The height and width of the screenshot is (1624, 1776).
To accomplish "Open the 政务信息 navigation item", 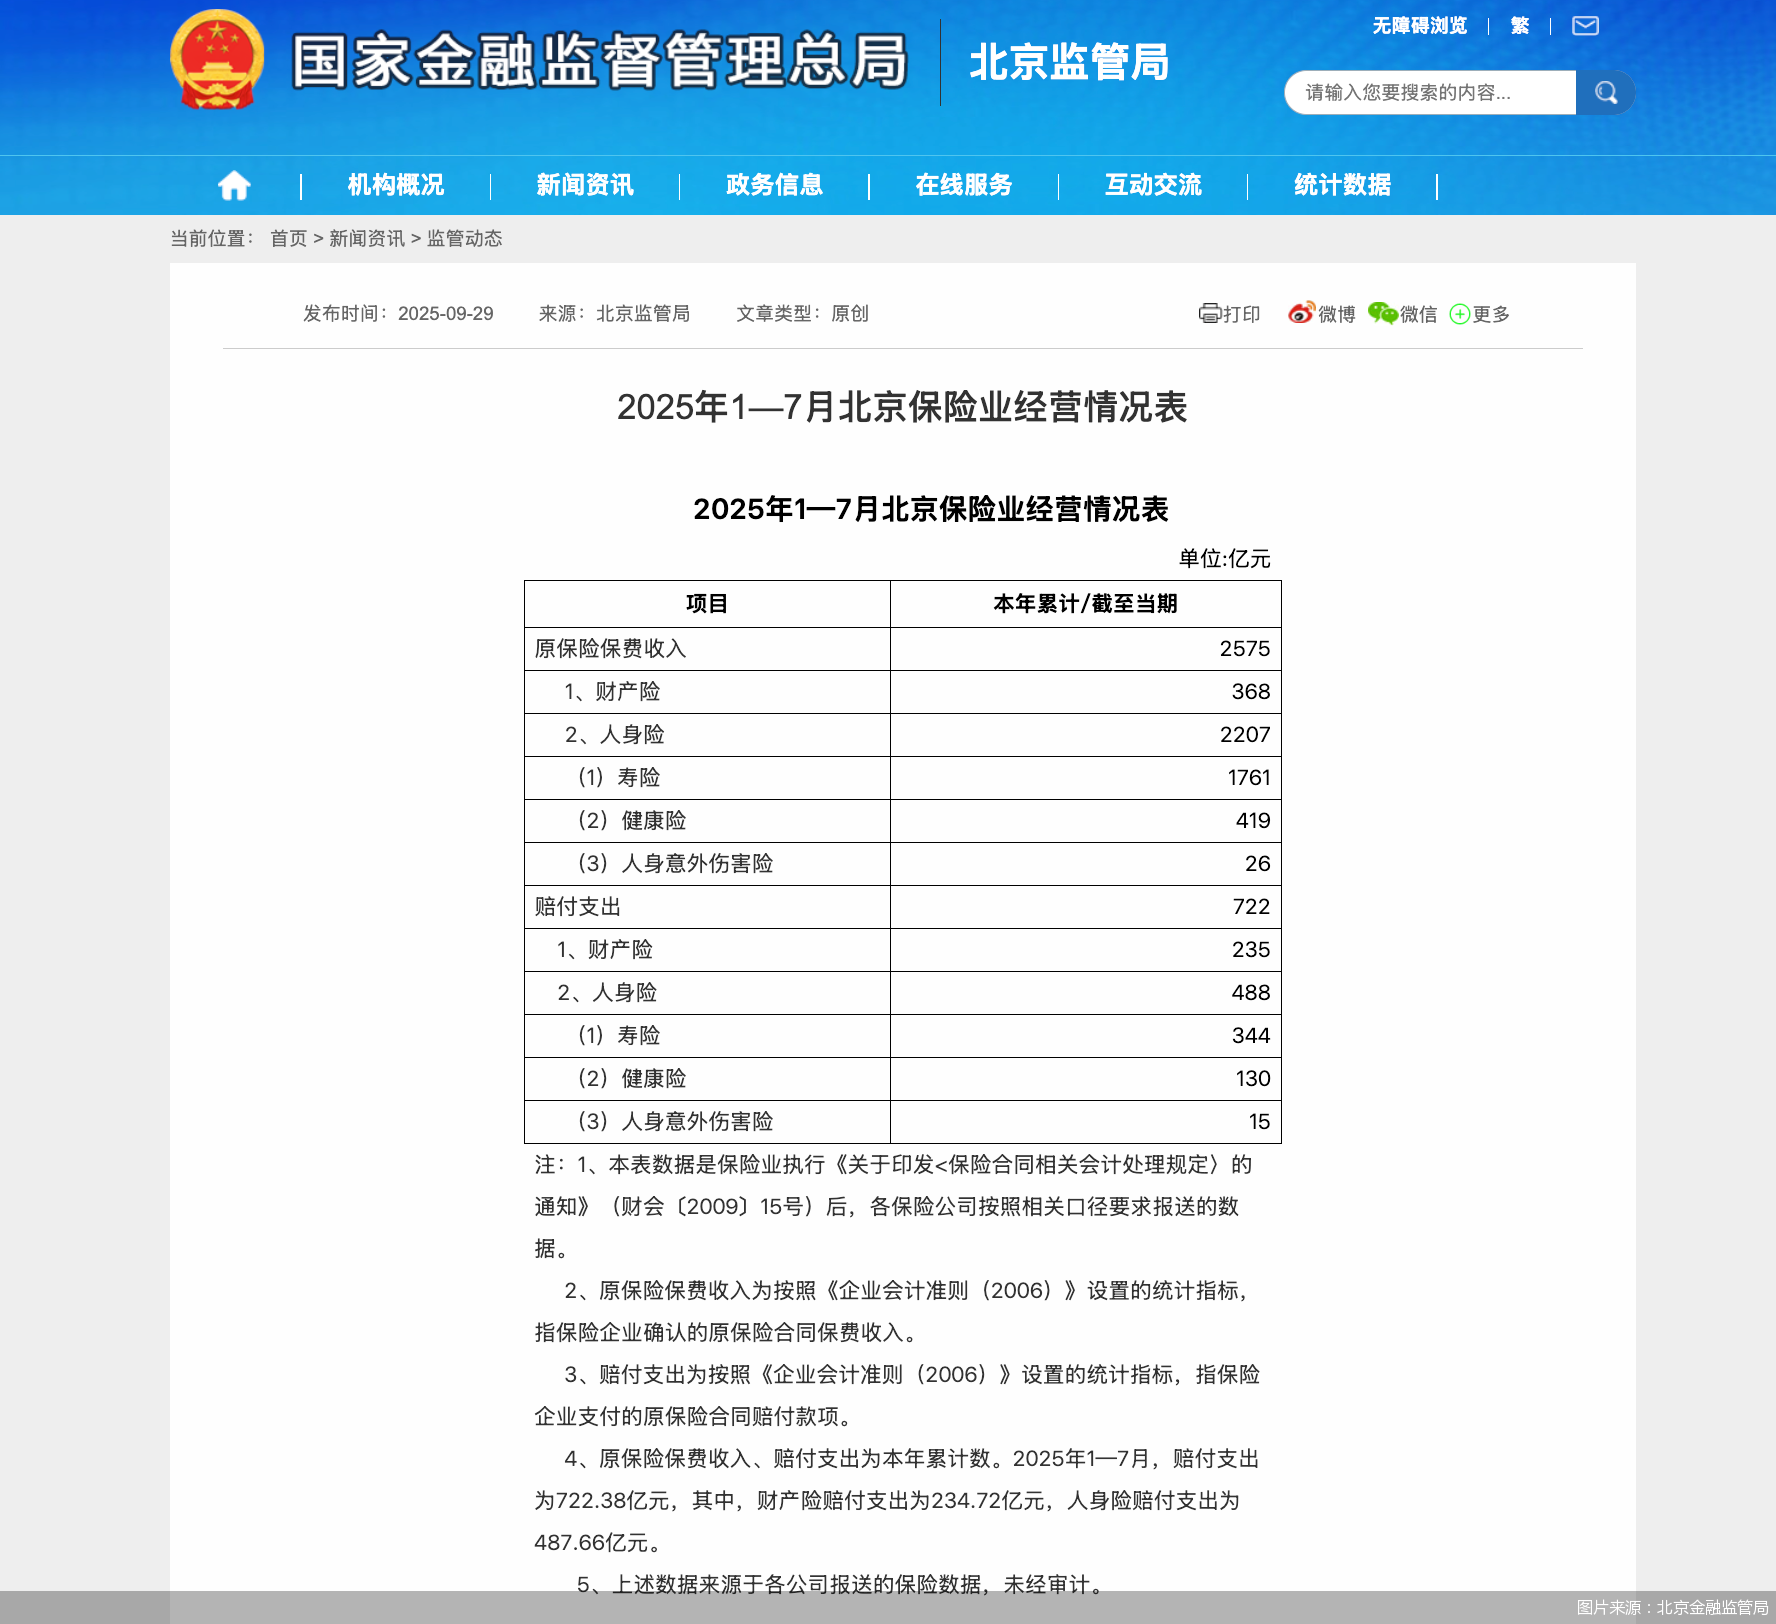I will point(774,185).
